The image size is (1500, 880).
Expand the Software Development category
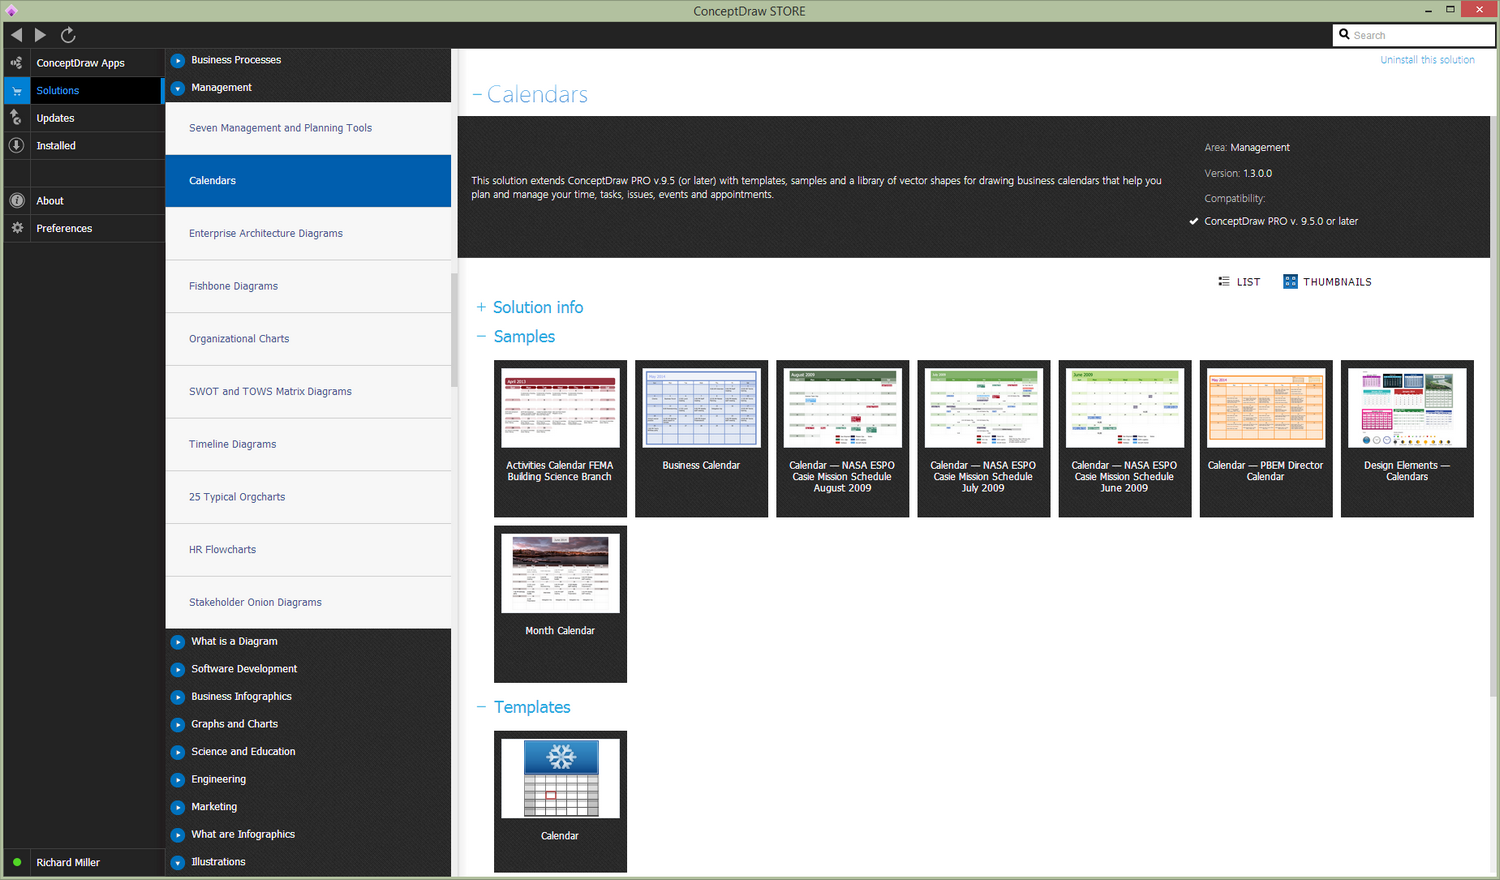tap(178, 669)
